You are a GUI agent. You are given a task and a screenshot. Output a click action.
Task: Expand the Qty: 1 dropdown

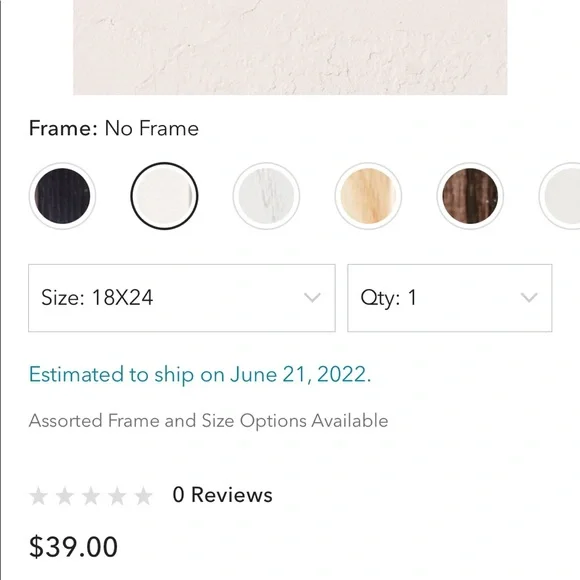pos(450,298)
